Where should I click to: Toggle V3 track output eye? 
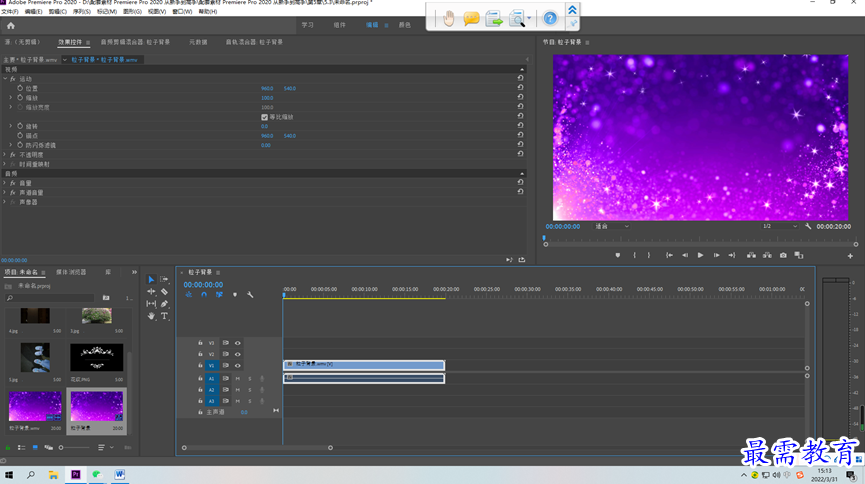(238, 343)
